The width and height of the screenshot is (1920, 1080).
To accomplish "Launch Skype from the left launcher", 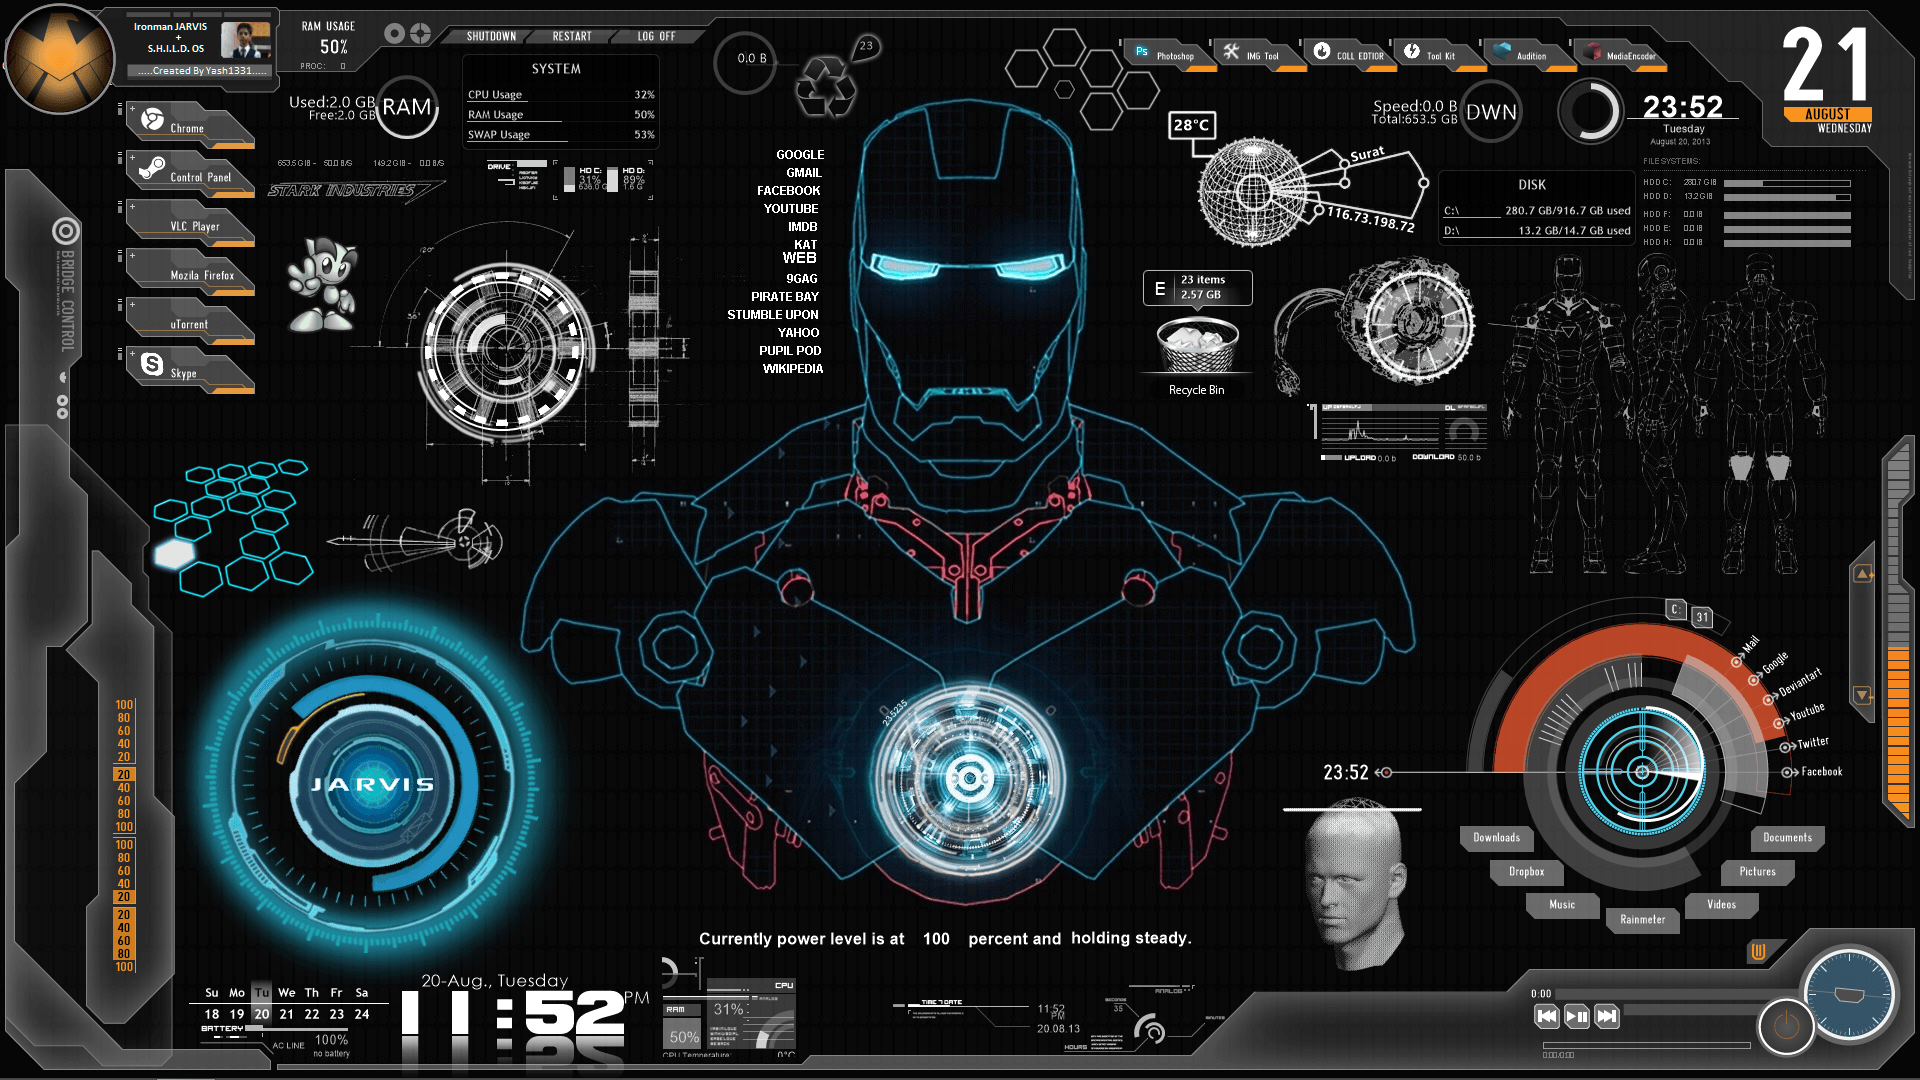I will [190, 369].
